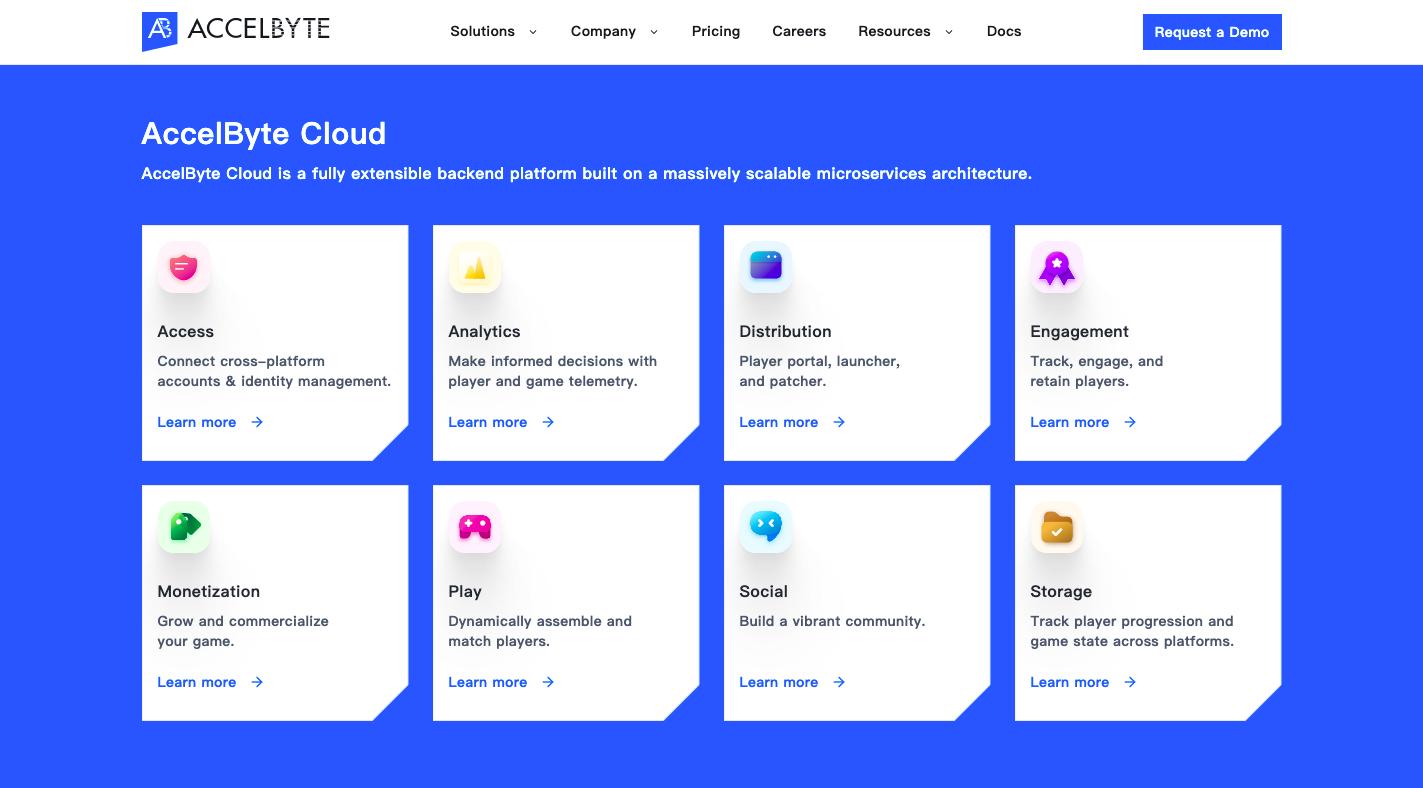1423x788 pixels.
Task: Click the Distribution window icon
Action: coord(766,267)
